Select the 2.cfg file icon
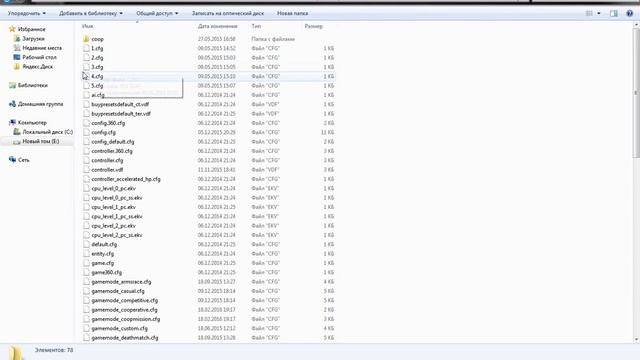This screenshot has height=360, width=640. (x=86, y=58)
